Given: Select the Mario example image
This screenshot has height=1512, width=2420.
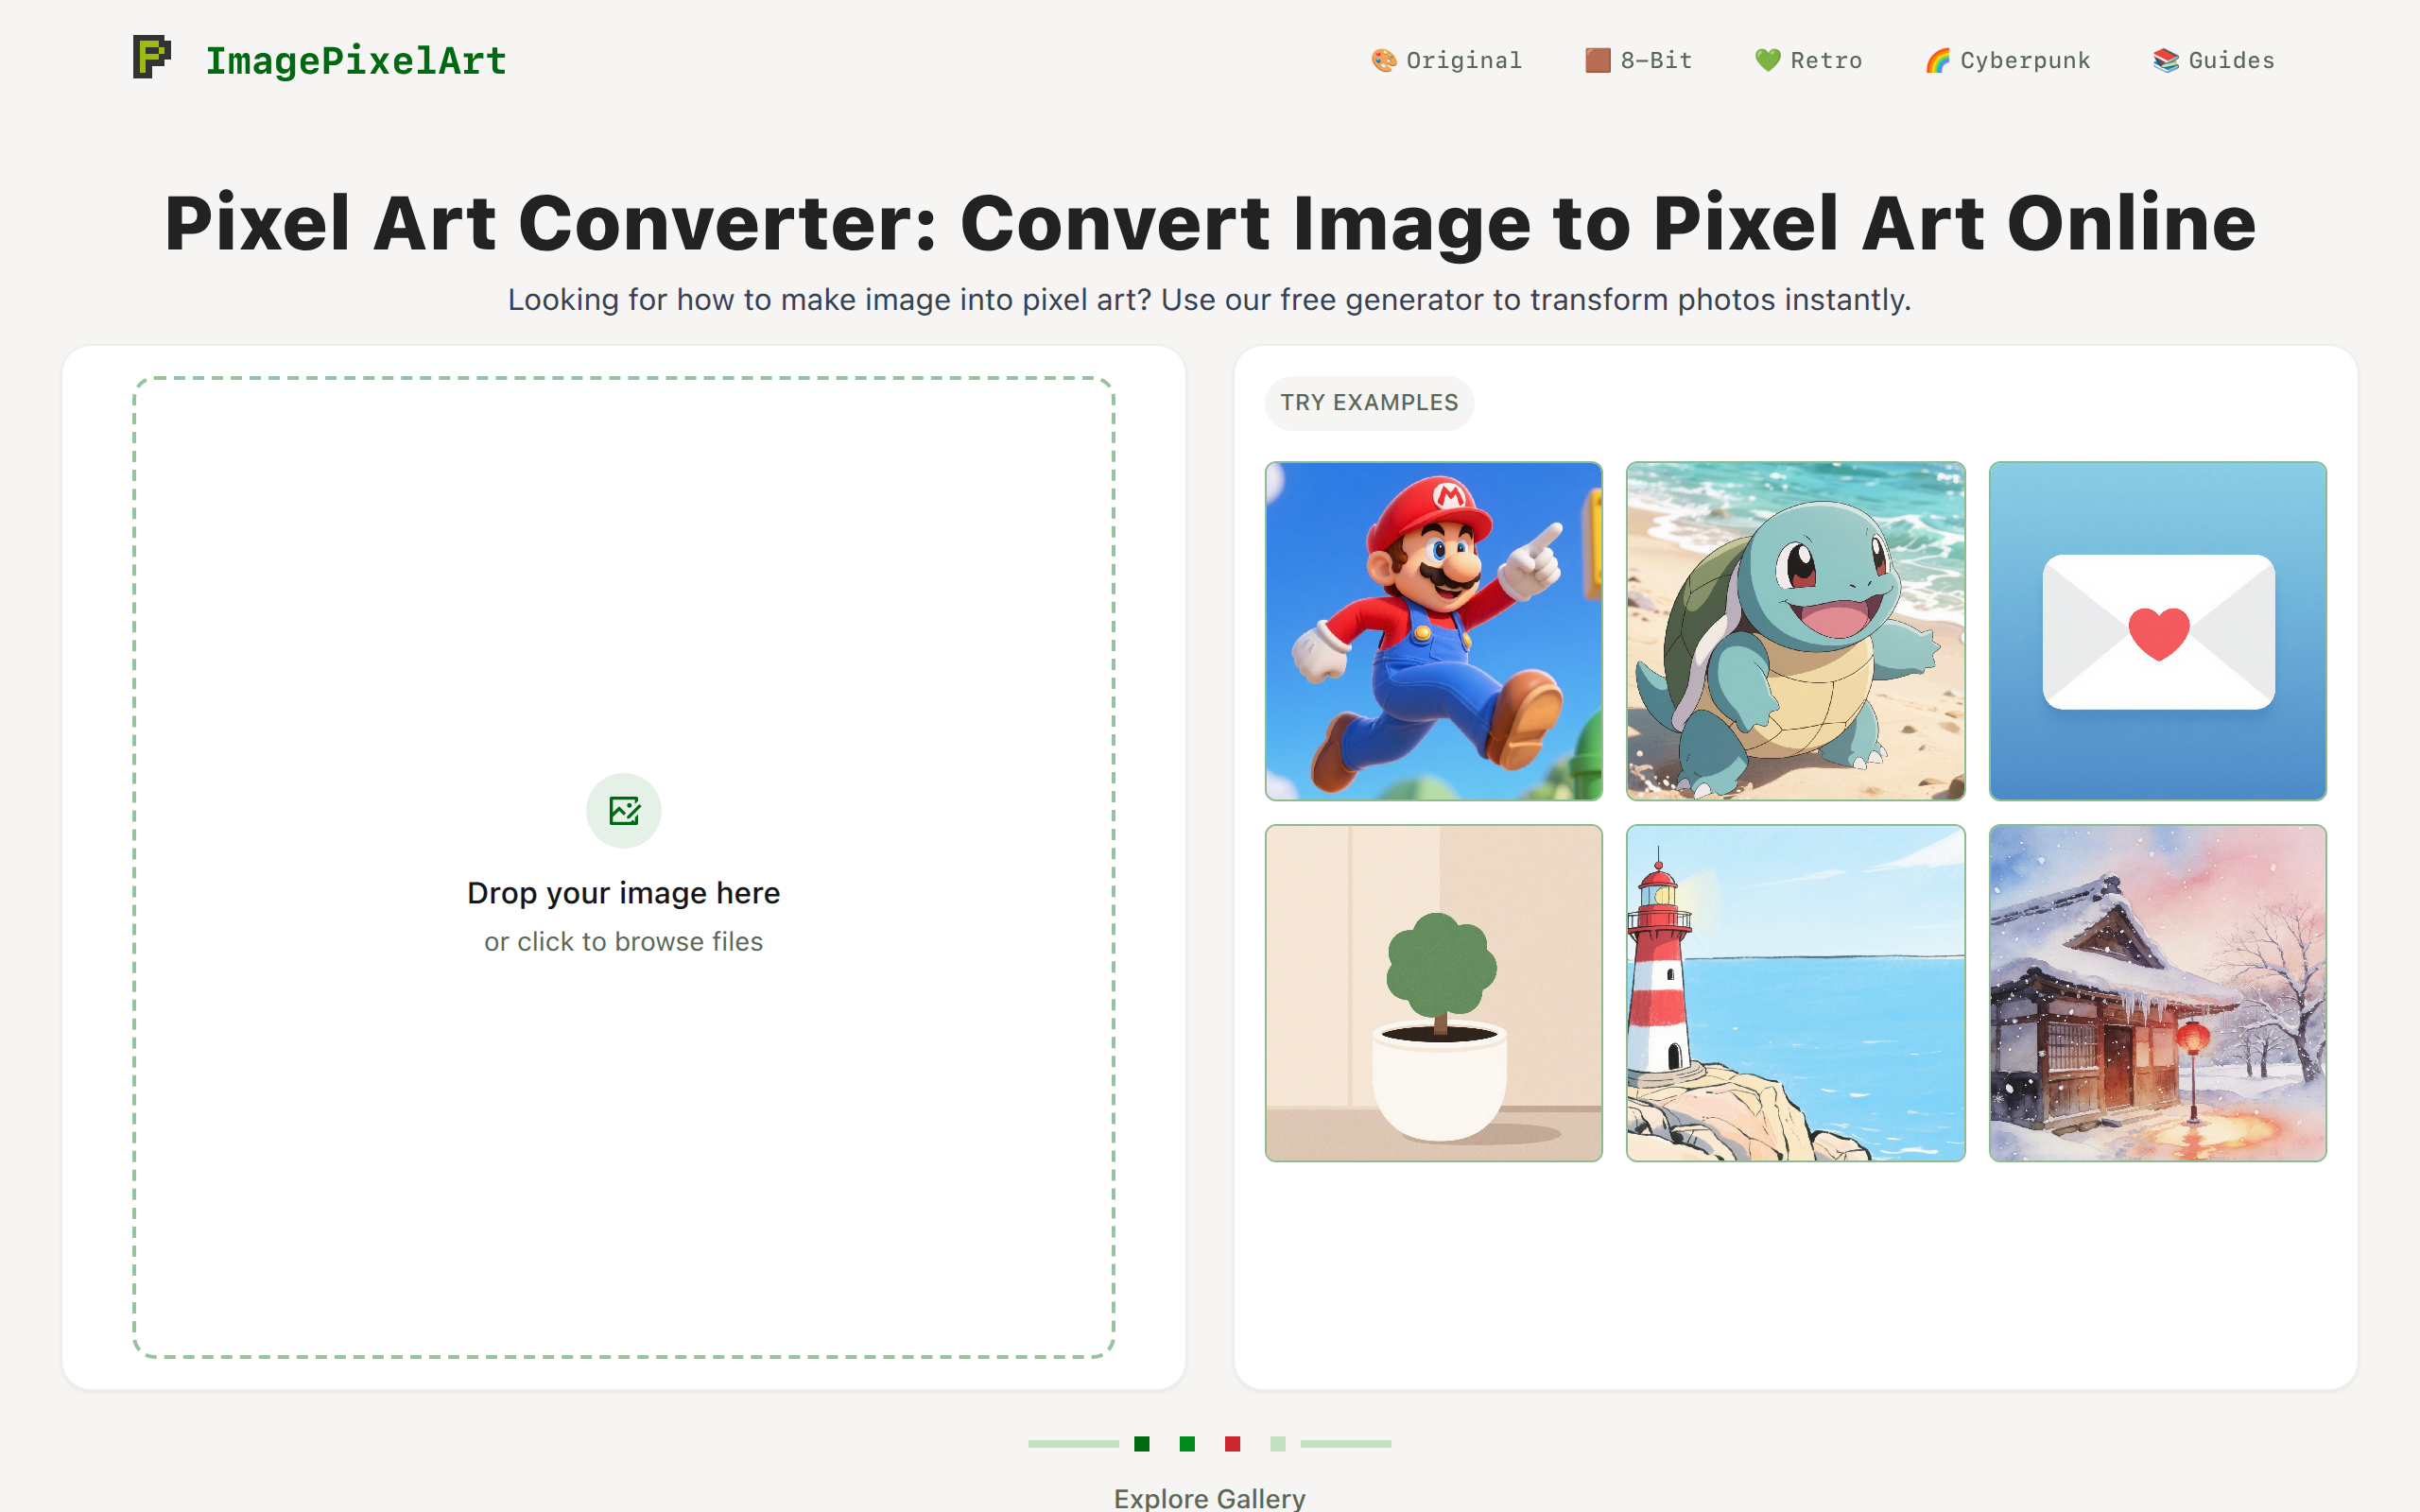Looking at the screenshot, I should [1433, 630].
